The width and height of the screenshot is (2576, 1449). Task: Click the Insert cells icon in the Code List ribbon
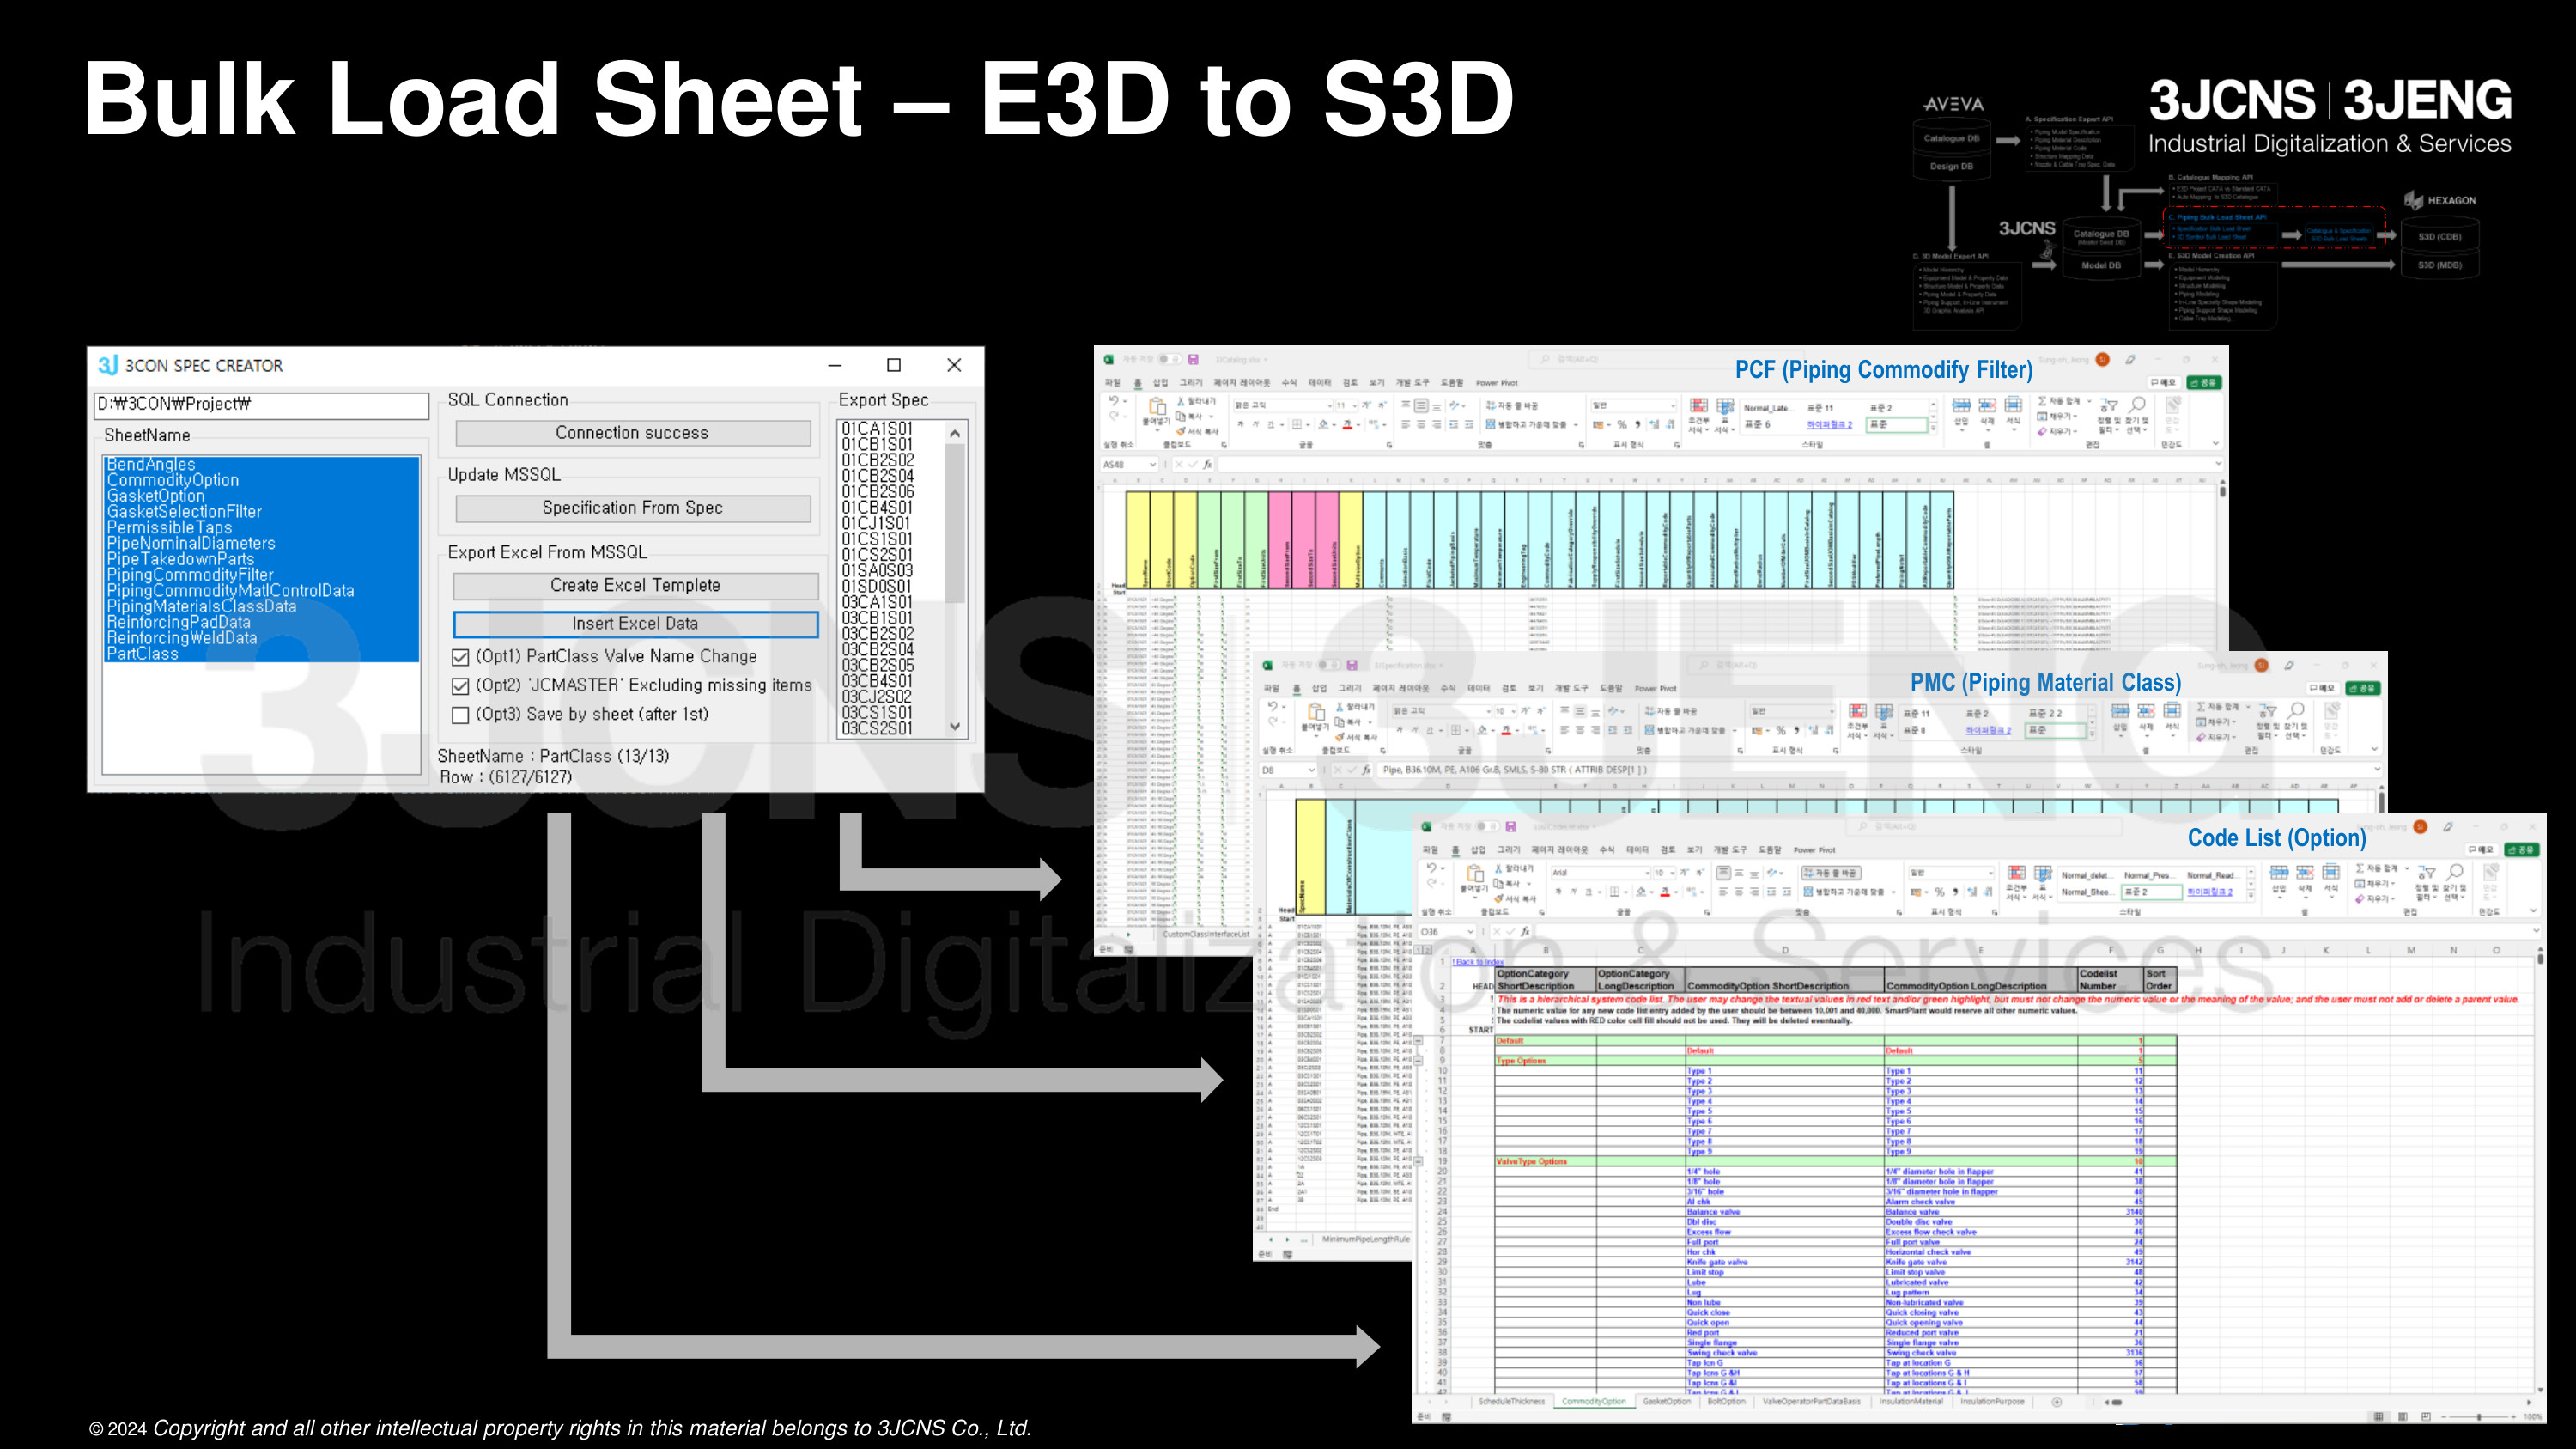pos(2278,873)
